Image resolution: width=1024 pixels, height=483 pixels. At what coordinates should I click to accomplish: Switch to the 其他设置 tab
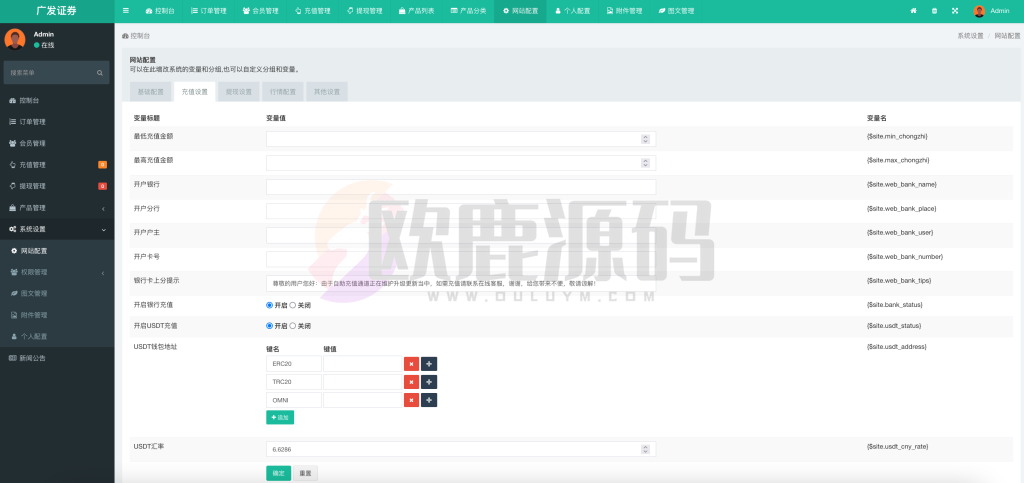[327, 92]
